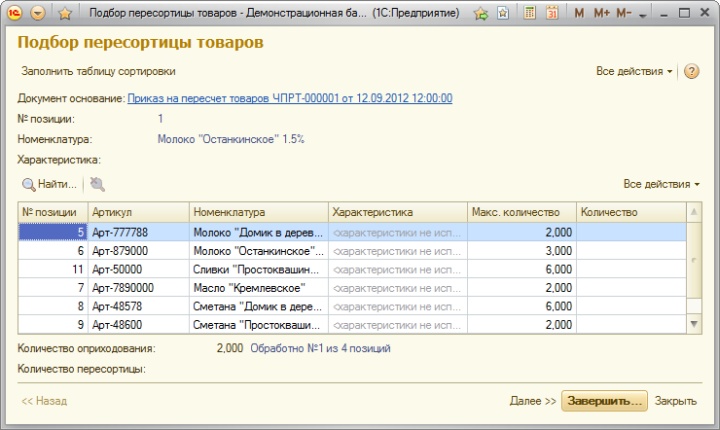Click the cancel search icon
Screen dimensions: 720x430
point(97,184)
